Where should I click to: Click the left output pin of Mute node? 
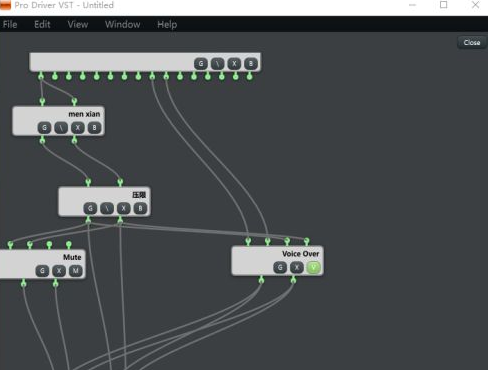[x=23, y=283]
